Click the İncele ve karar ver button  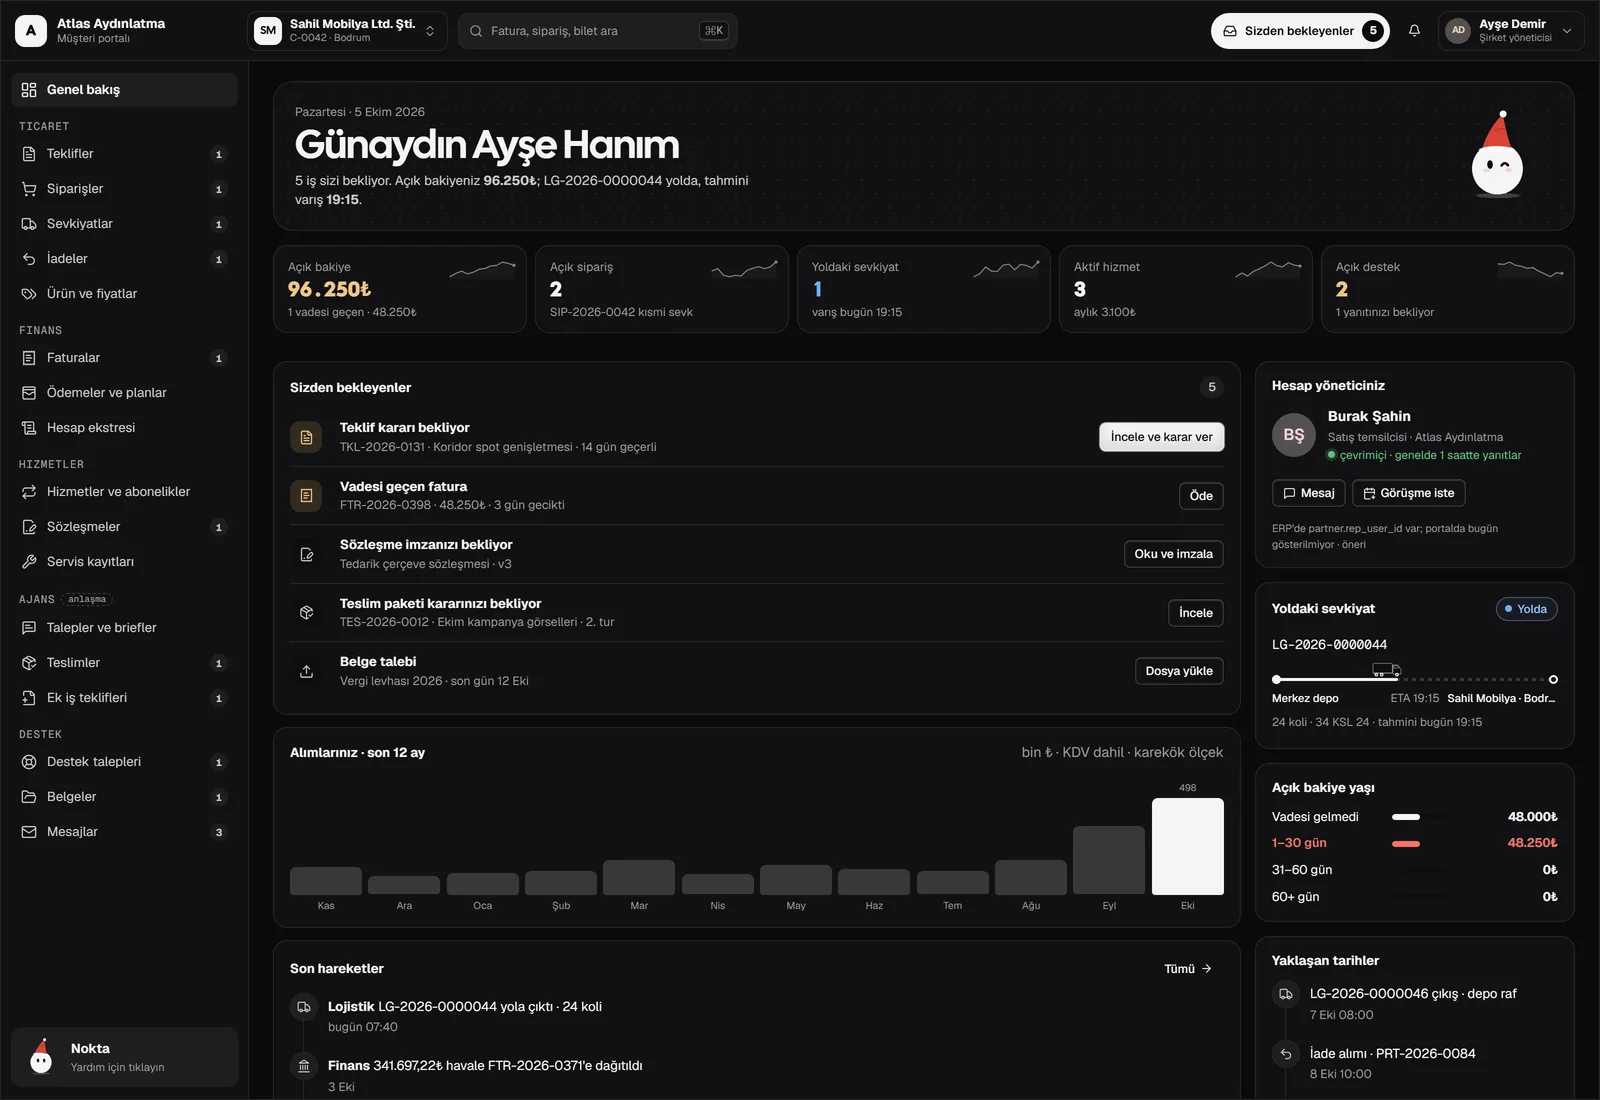coord(1161,437)
